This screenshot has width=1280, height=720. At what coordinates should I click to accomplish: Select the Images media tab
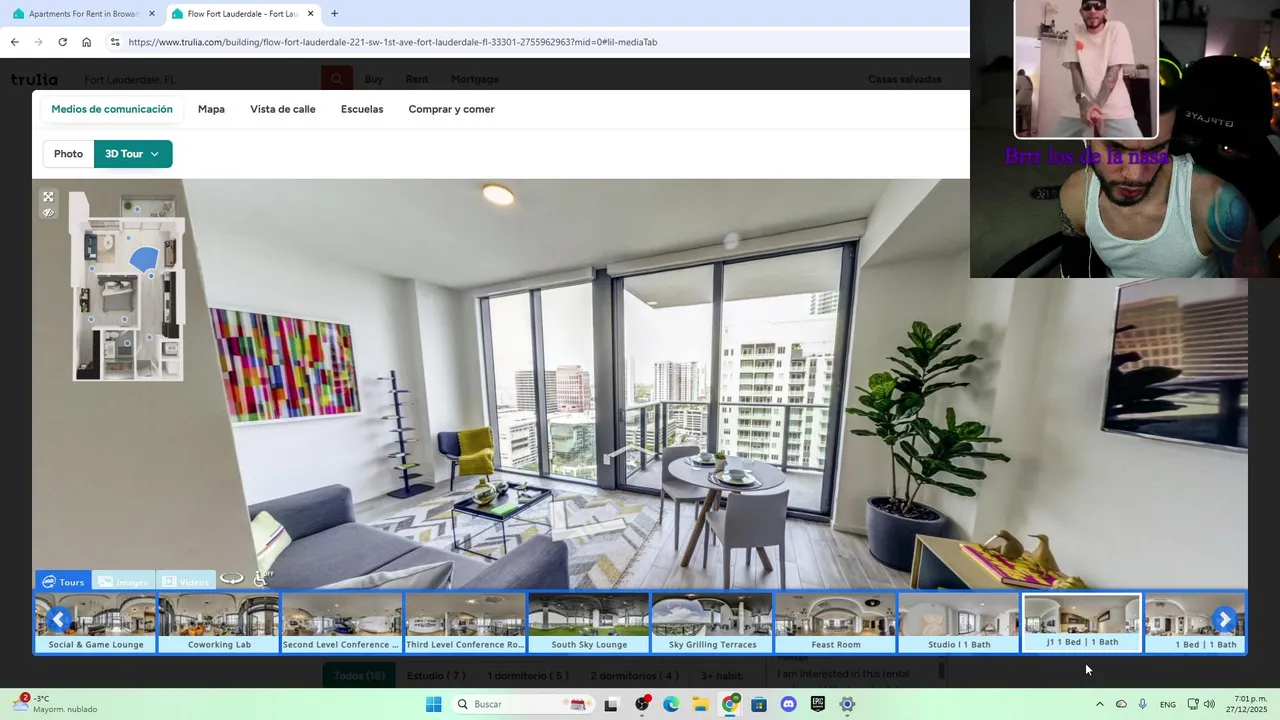point(123,581)
